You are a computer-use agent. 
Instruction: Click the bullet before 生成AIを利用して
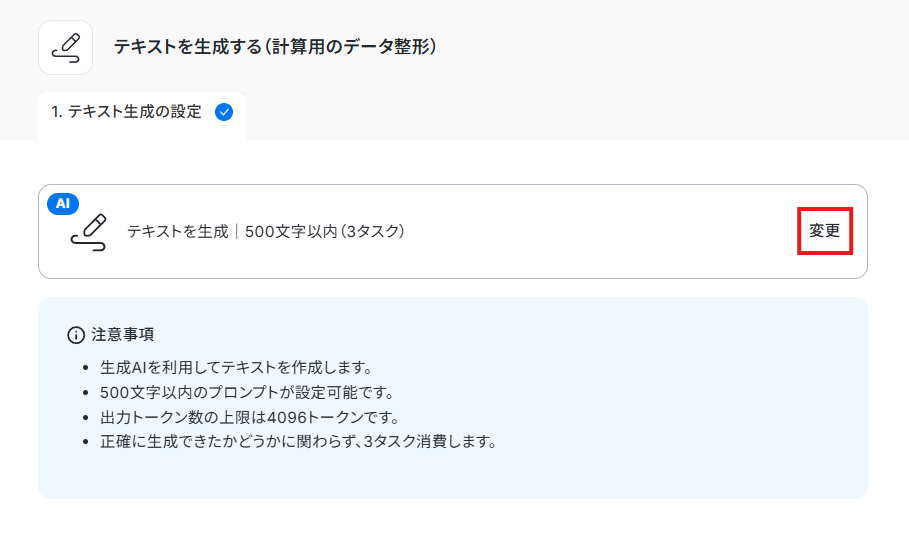tap(86, 368)
